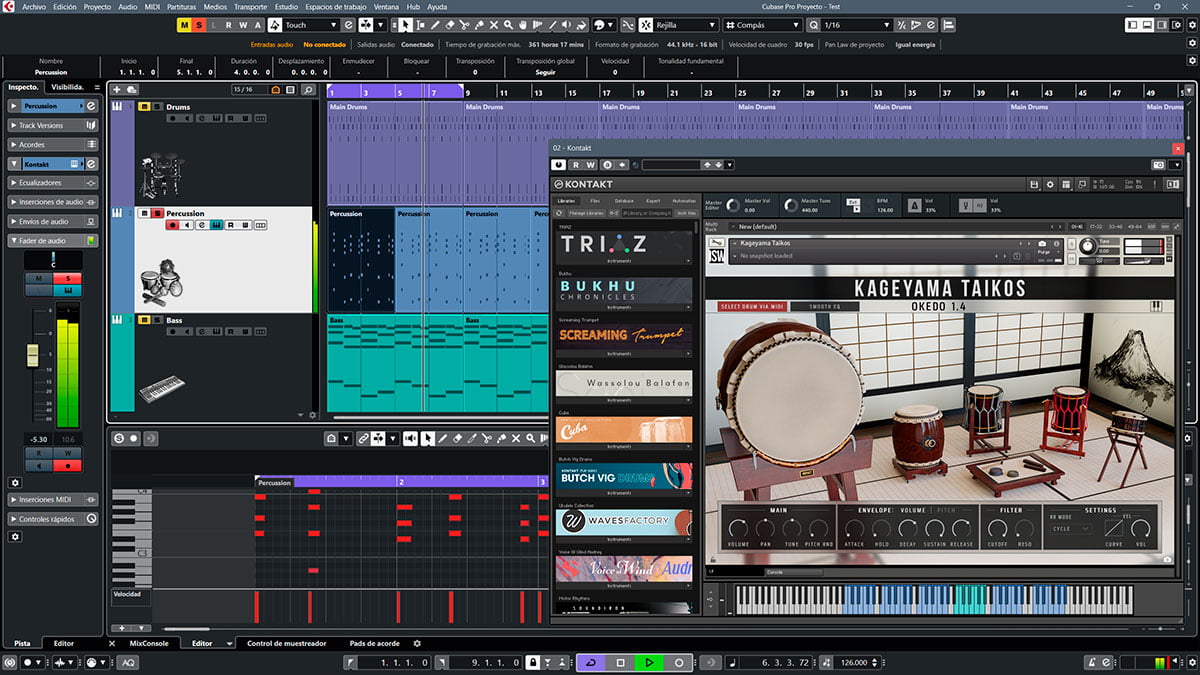
Task: Select the key editor erase tool
Action: coord(458,438)
